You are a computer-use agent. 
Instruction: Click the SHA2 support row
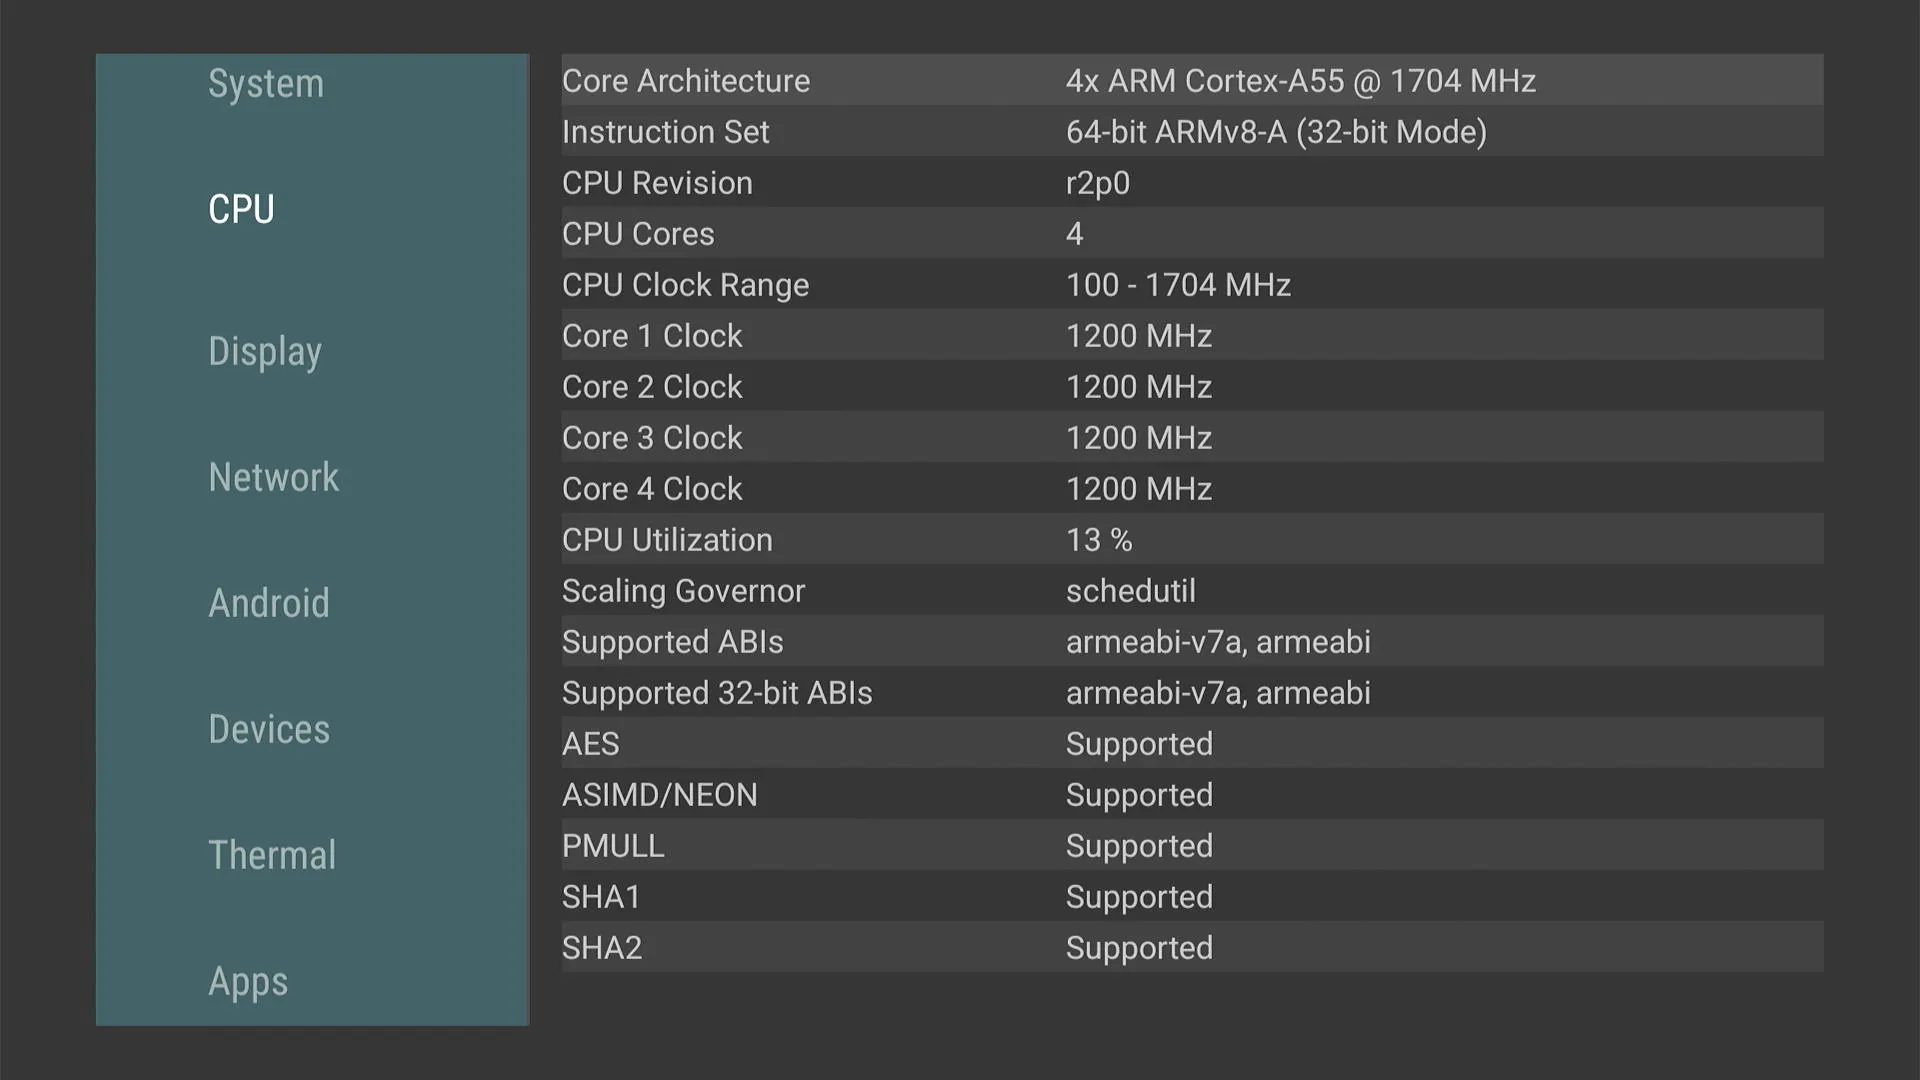pos(1190,948)
